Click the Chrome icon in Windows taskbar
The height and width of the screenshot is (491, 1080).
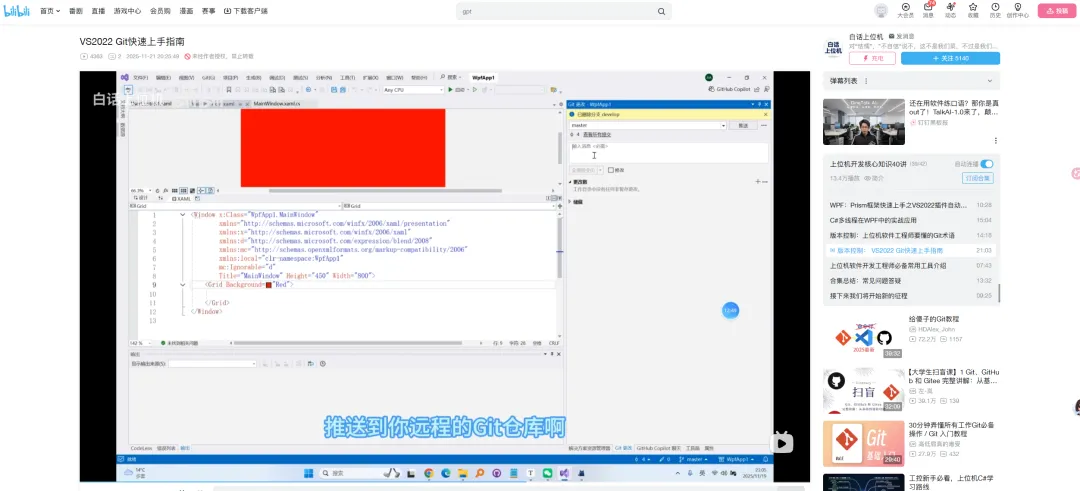tap(428, 473)
